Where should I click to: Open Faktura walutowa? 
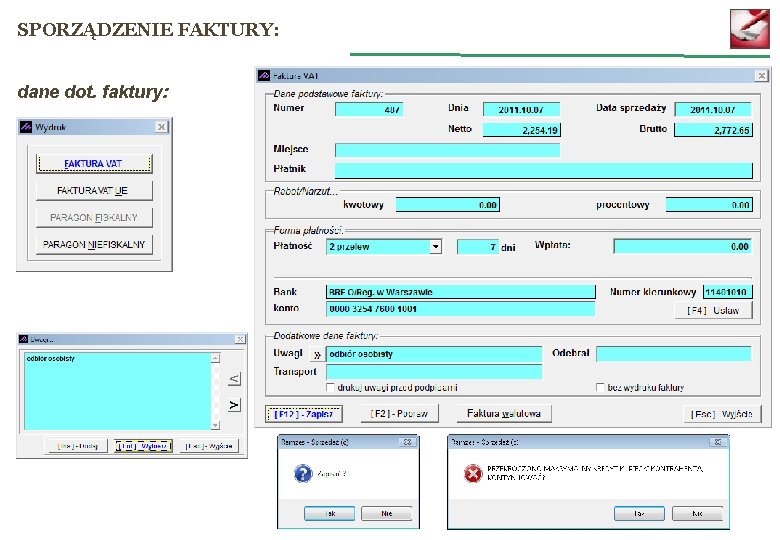pyautogui.click(x=503, y=413)
